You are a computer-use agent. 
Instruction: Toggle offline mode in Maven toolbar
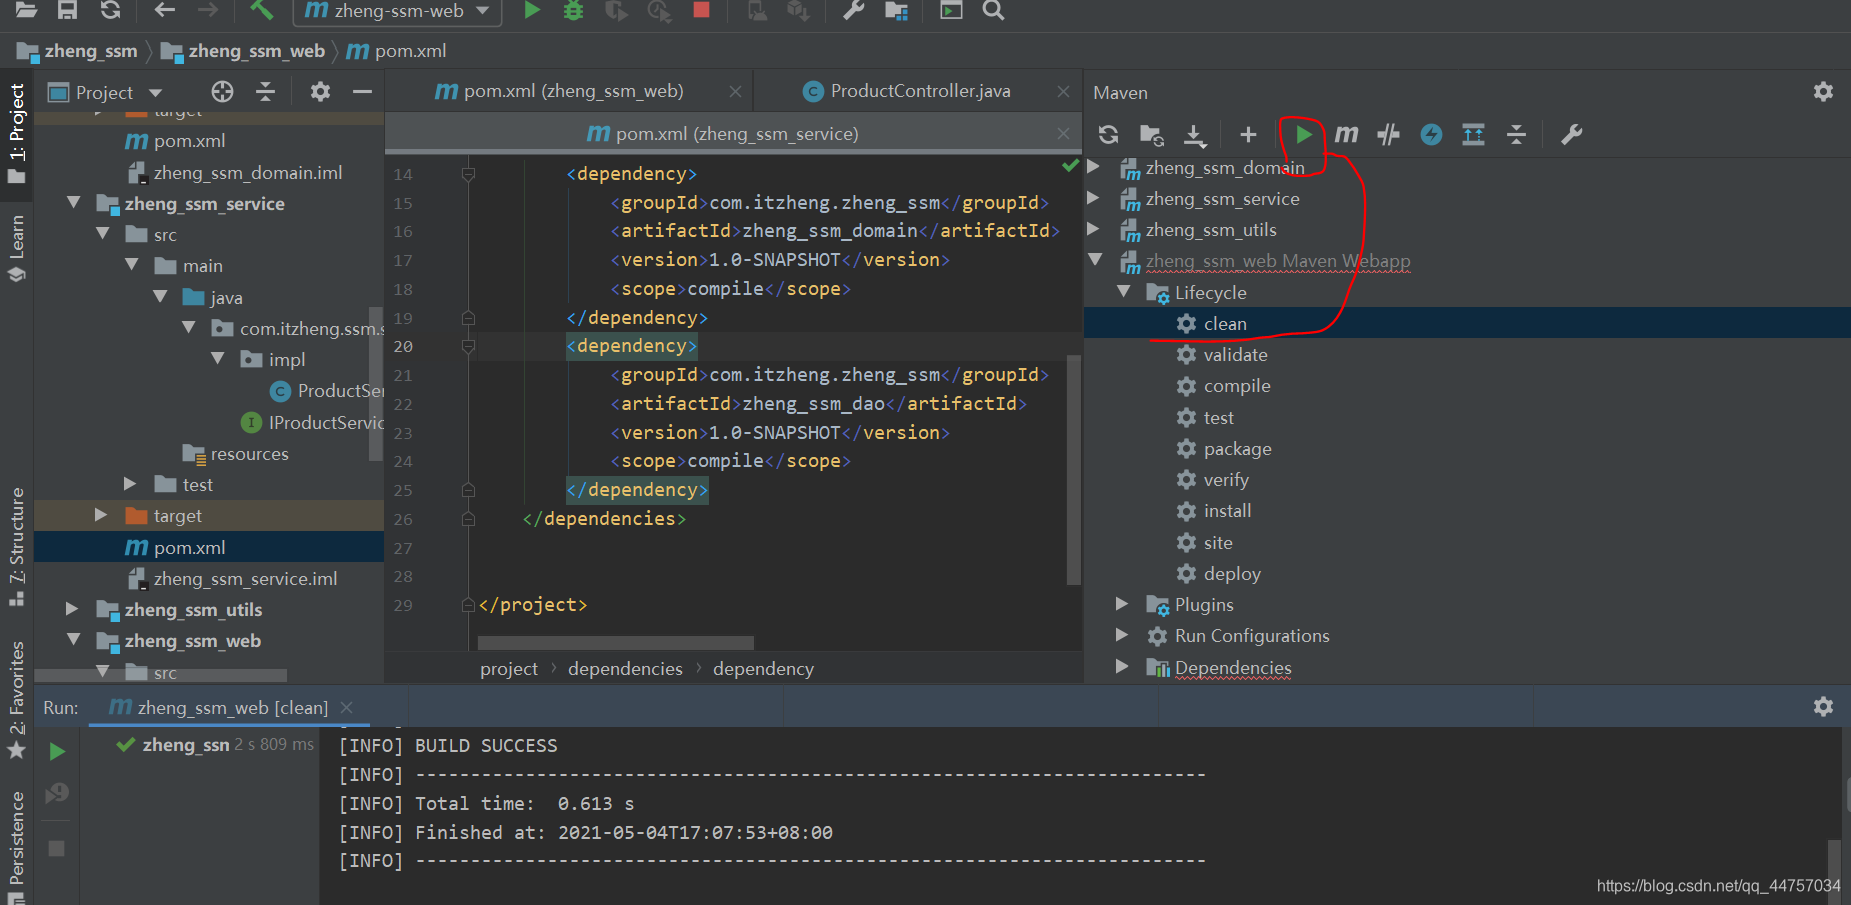tap(1388, 134)
